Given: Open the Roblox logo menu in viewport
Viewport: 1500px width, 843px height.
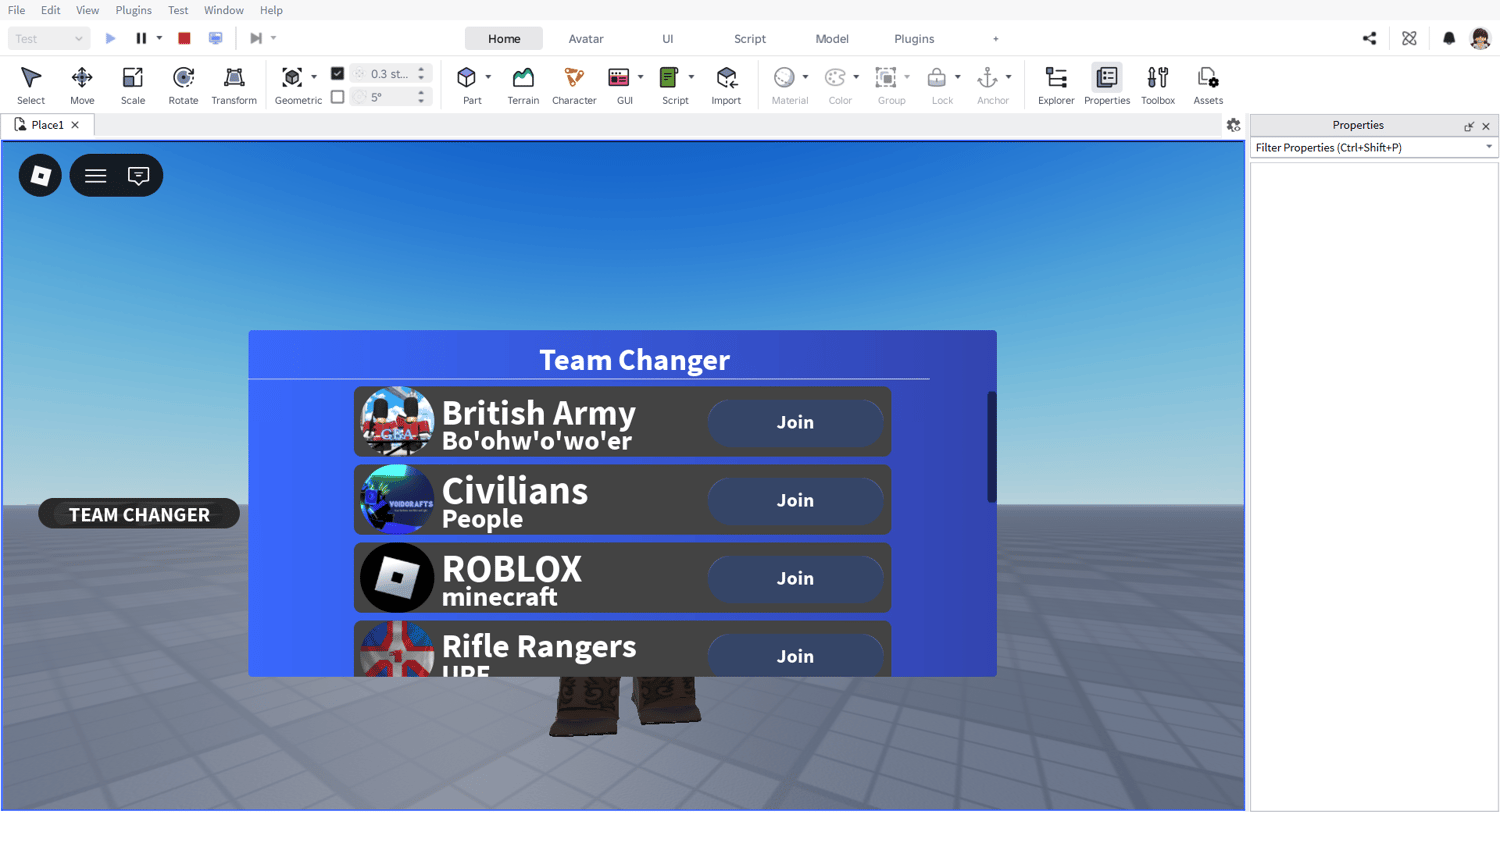Looking at the screenshot, I should [x=40, y=176].
